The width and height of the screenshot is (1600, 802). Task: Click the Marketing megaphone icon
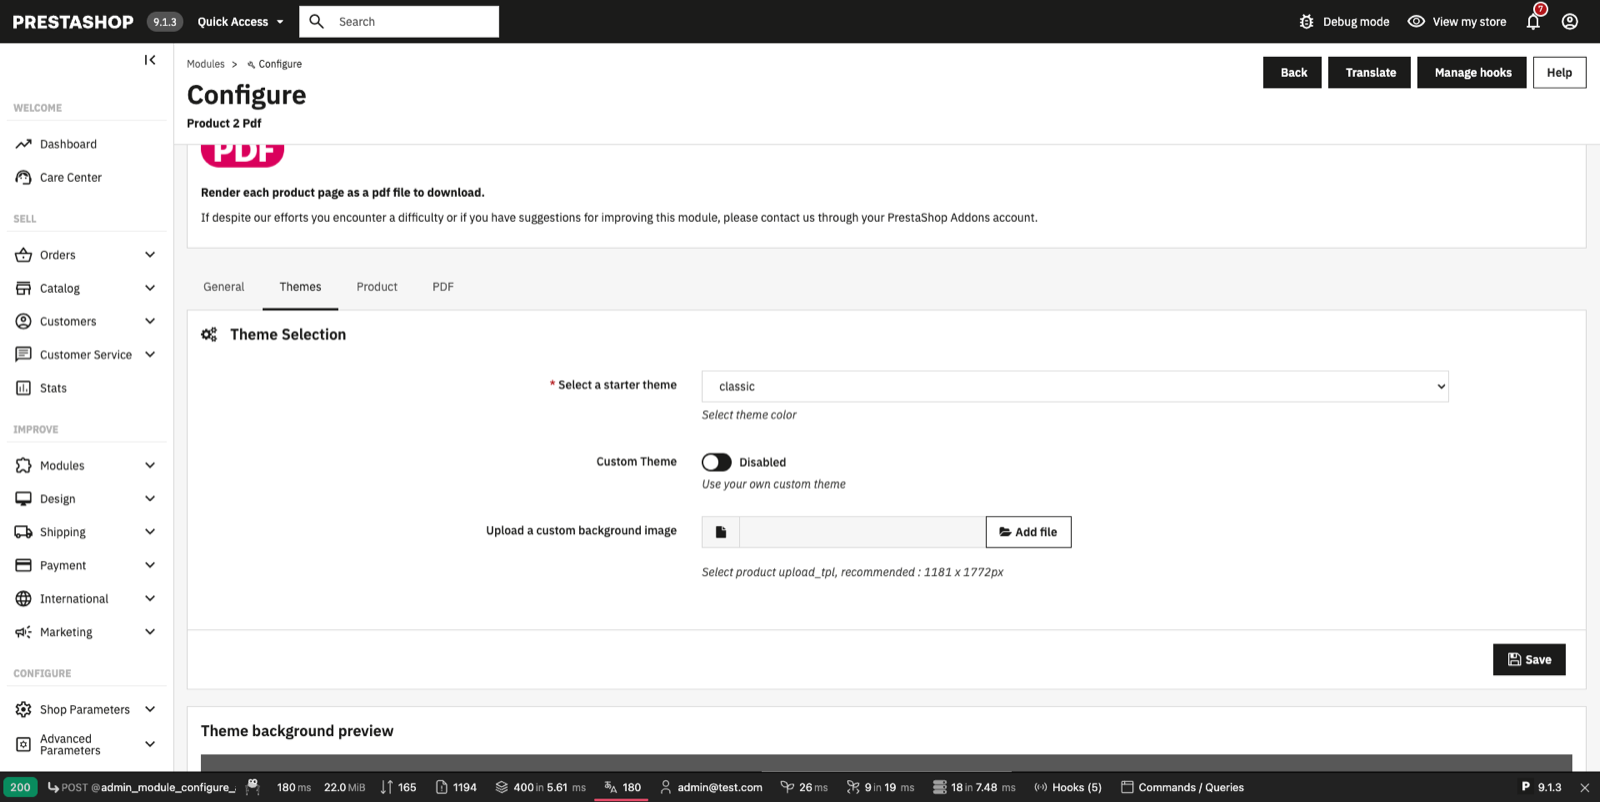(x=23, y=632)
